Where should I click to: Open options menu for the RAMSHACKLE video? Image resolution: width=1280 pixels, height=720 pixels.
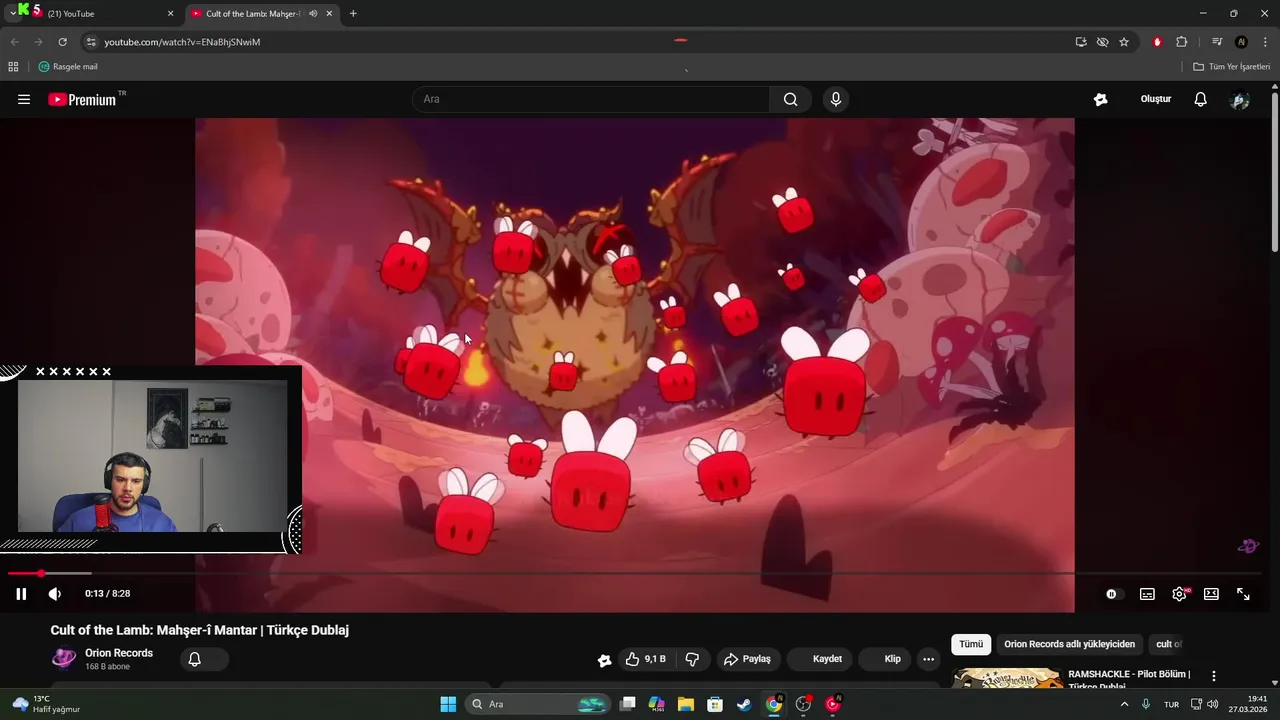click(x=1214, y=677)
